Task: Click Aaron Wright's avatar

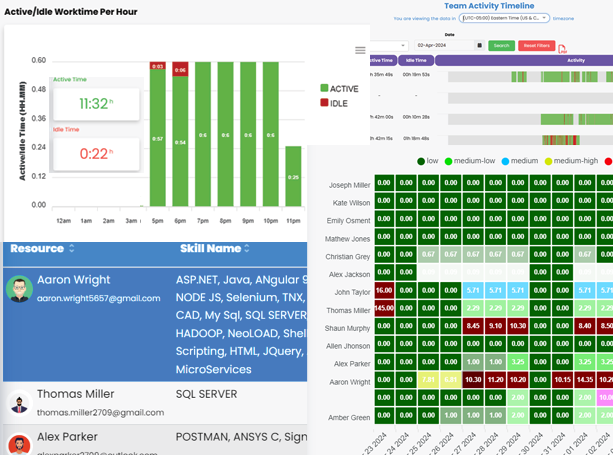Action: (x=19, y=289)
